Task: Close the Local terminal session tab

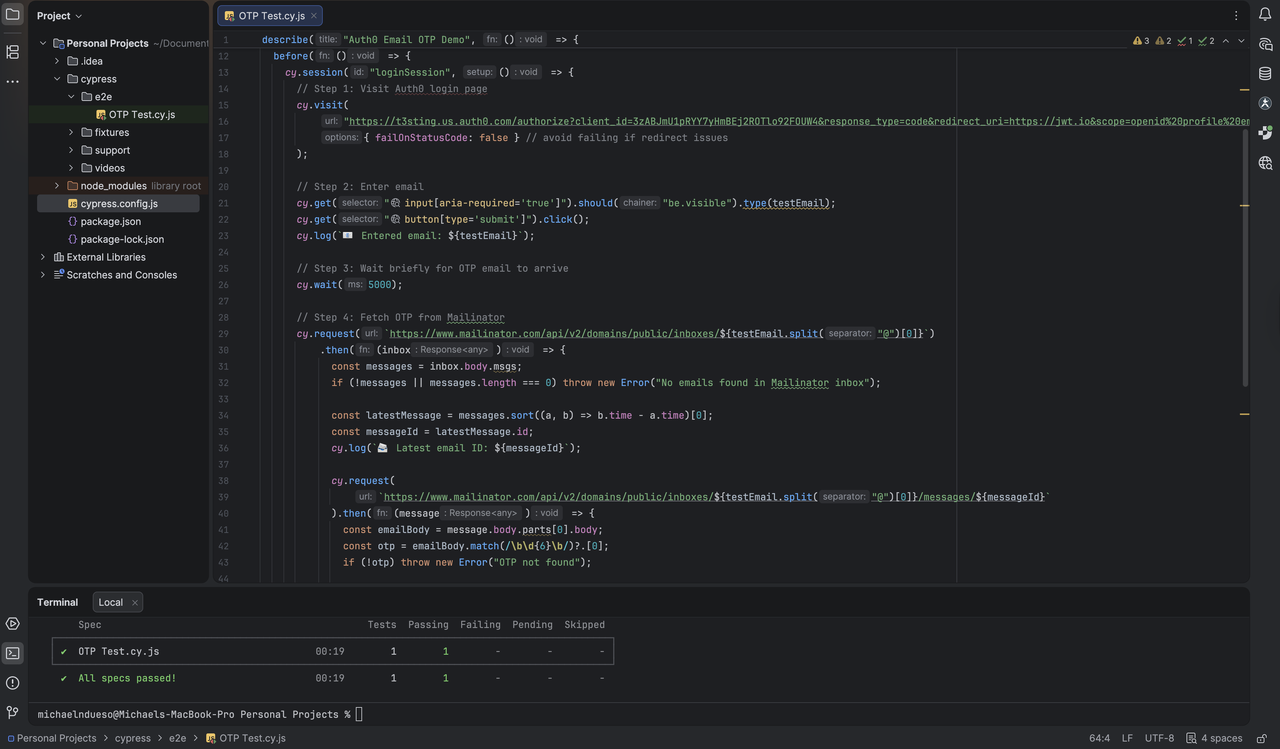Action: pos(135,602)
